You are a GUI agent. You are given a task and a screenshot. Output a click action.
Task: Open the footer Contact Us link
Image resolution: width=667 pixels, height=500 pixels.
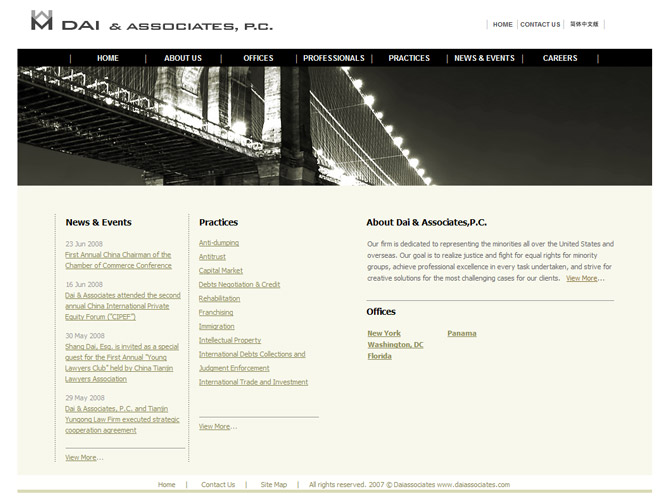[218, 485]
